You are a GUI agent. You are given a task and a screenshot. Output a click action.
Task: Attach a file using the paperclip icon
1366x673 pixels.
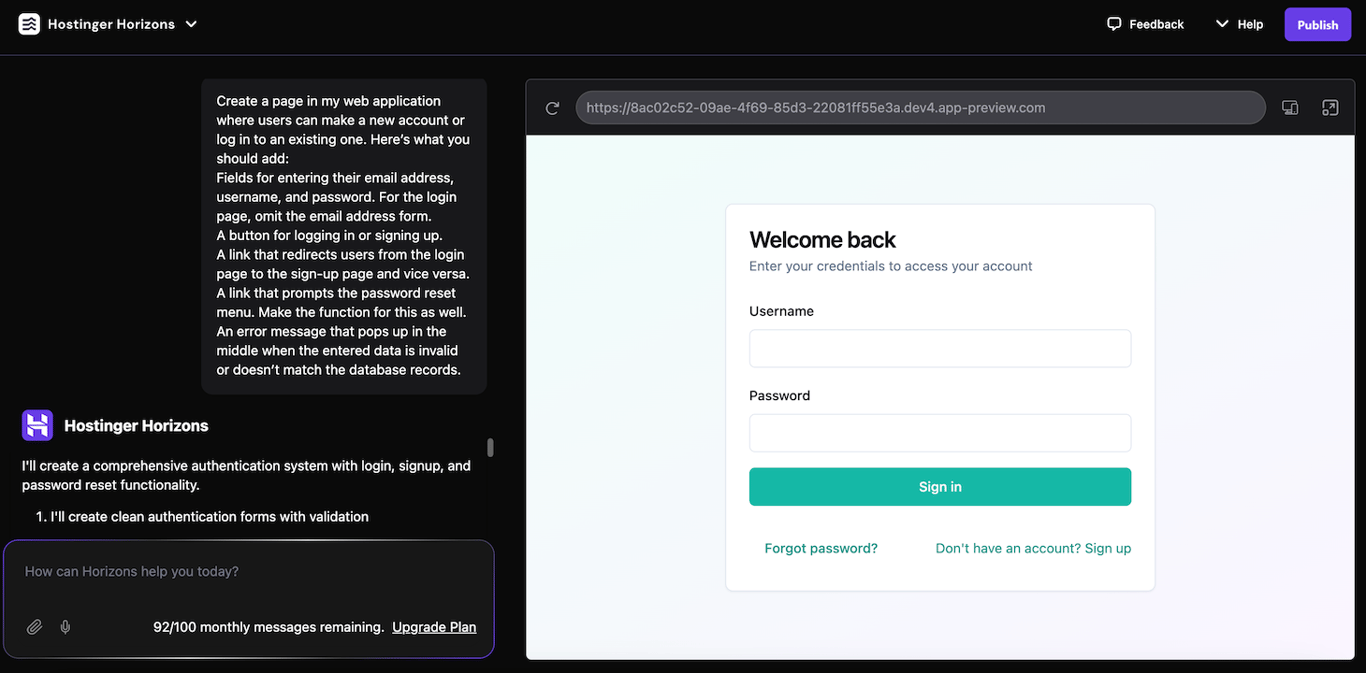(34, 626)
